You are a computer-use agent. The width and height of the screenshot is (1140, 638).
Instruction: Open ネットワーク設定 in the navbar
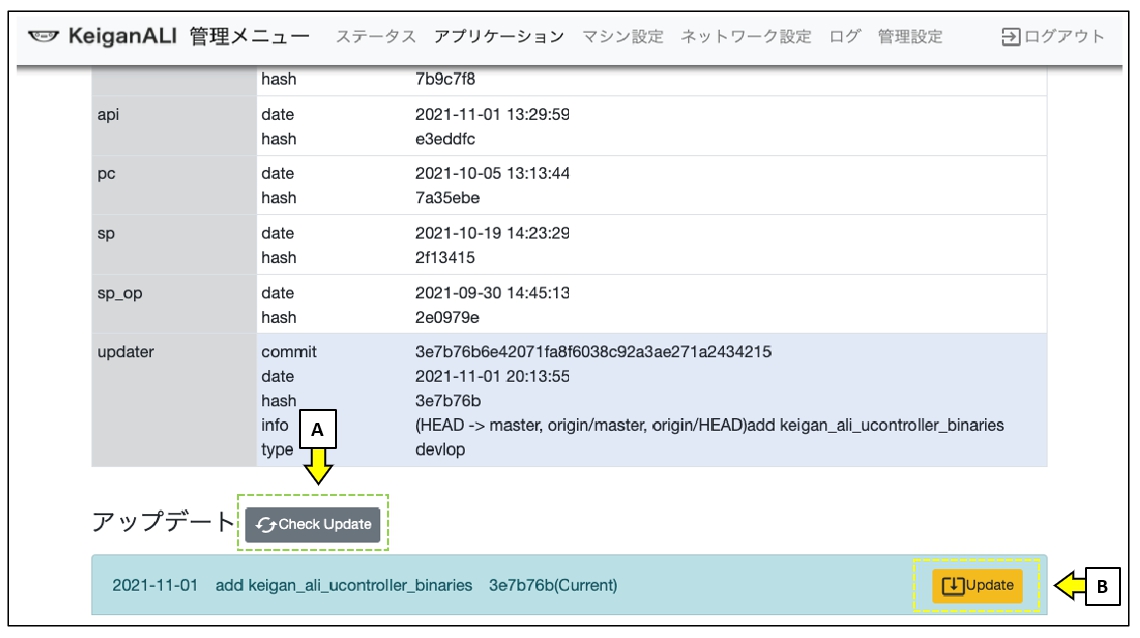[746, 37]
